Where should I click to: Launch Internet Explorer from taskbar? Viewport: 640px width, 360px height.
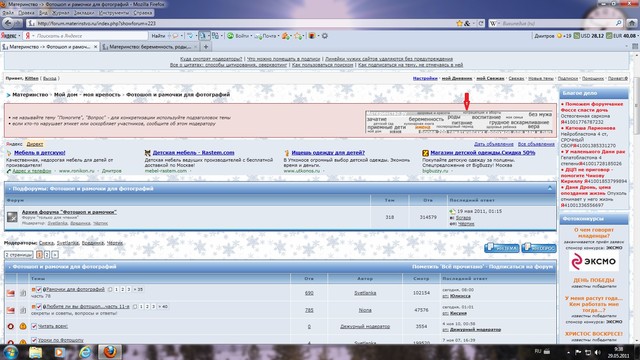tap(85, 352)
